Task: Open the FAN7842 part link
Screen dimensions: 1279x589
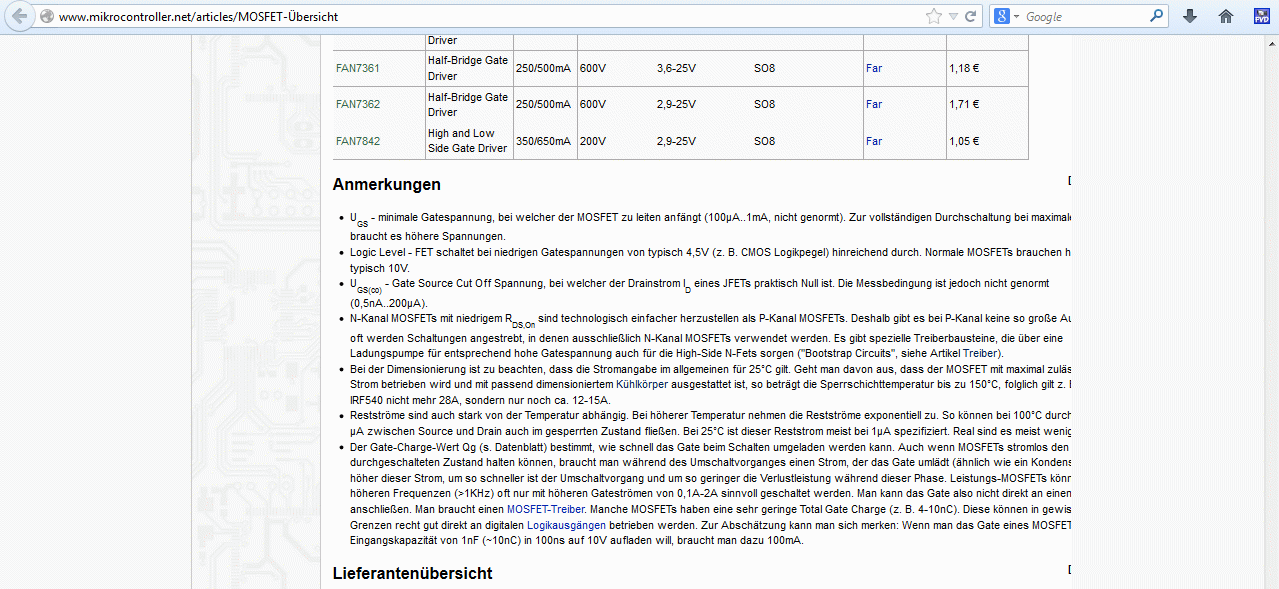Action: pos(358,141)
